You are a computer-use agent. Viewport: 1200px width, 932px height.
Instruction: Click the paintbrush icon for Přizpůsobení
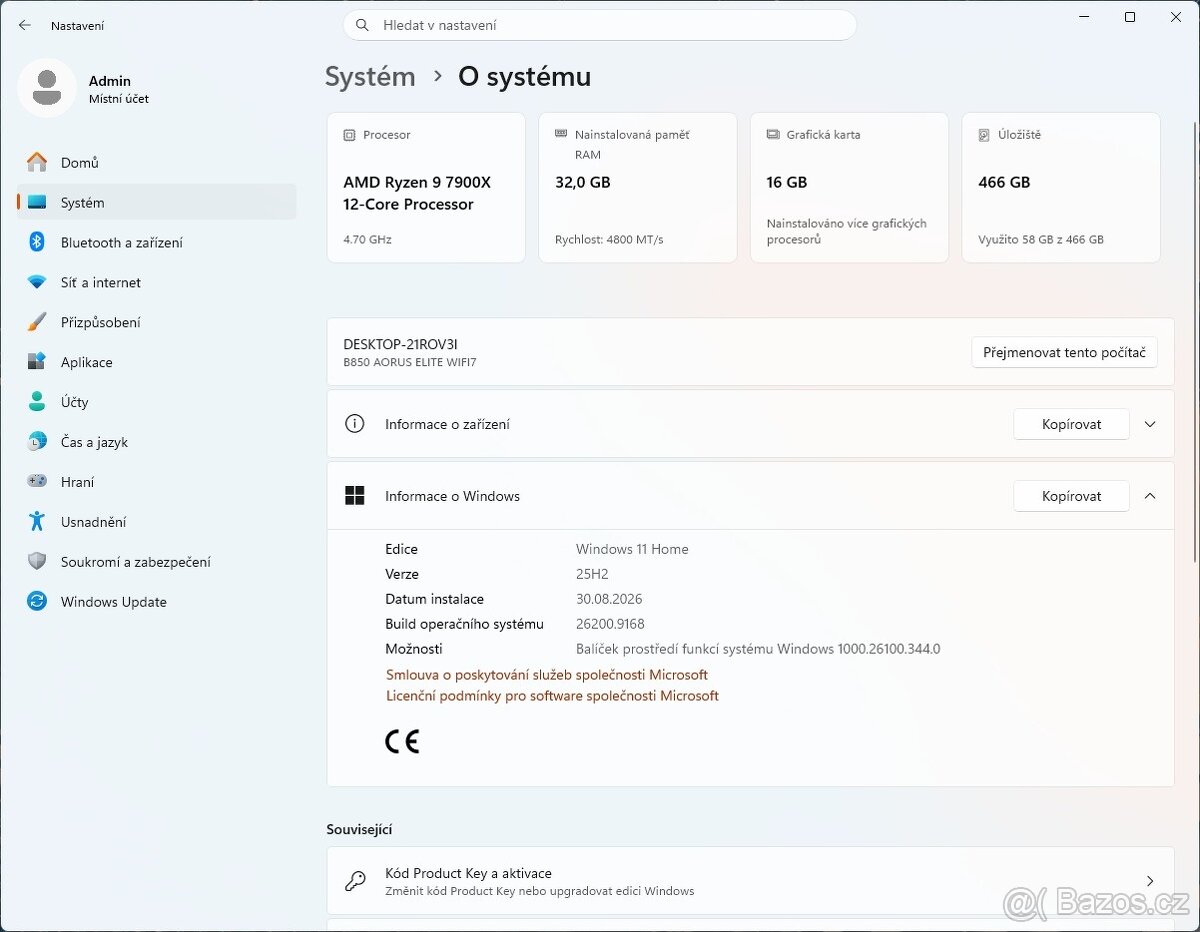click(37, 322)
